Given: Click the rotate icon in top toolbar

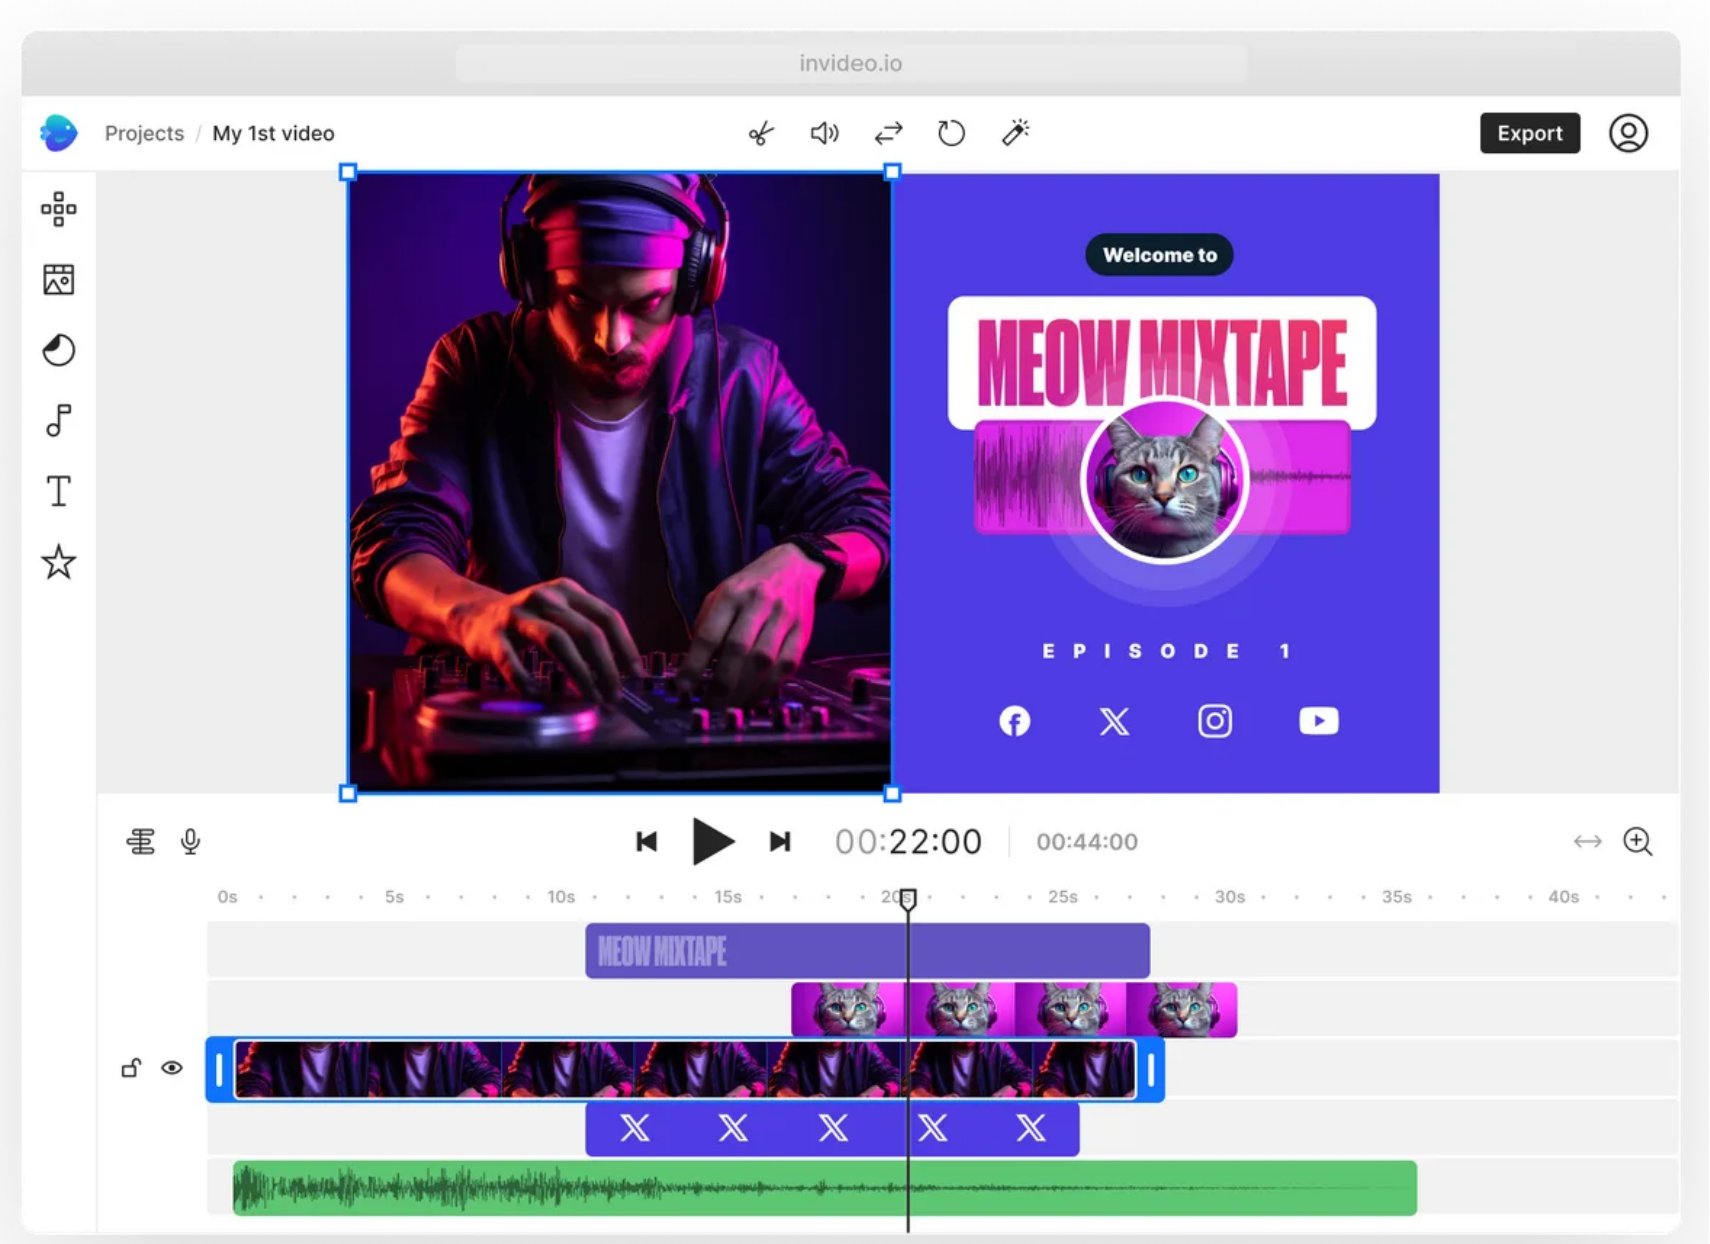Looking at the screenshot, I should coord(951,133).
